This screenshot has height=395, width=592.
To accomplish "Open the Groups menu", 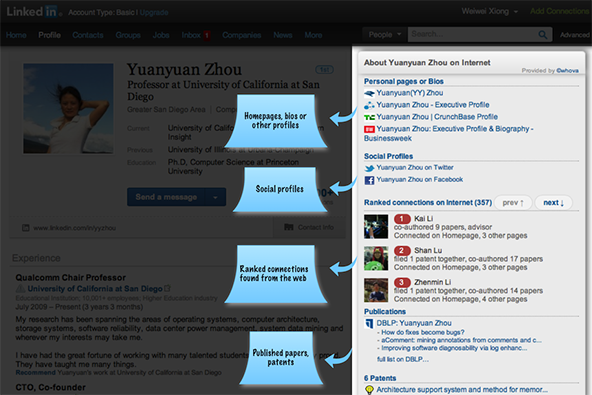I will [x=128, y=35].
